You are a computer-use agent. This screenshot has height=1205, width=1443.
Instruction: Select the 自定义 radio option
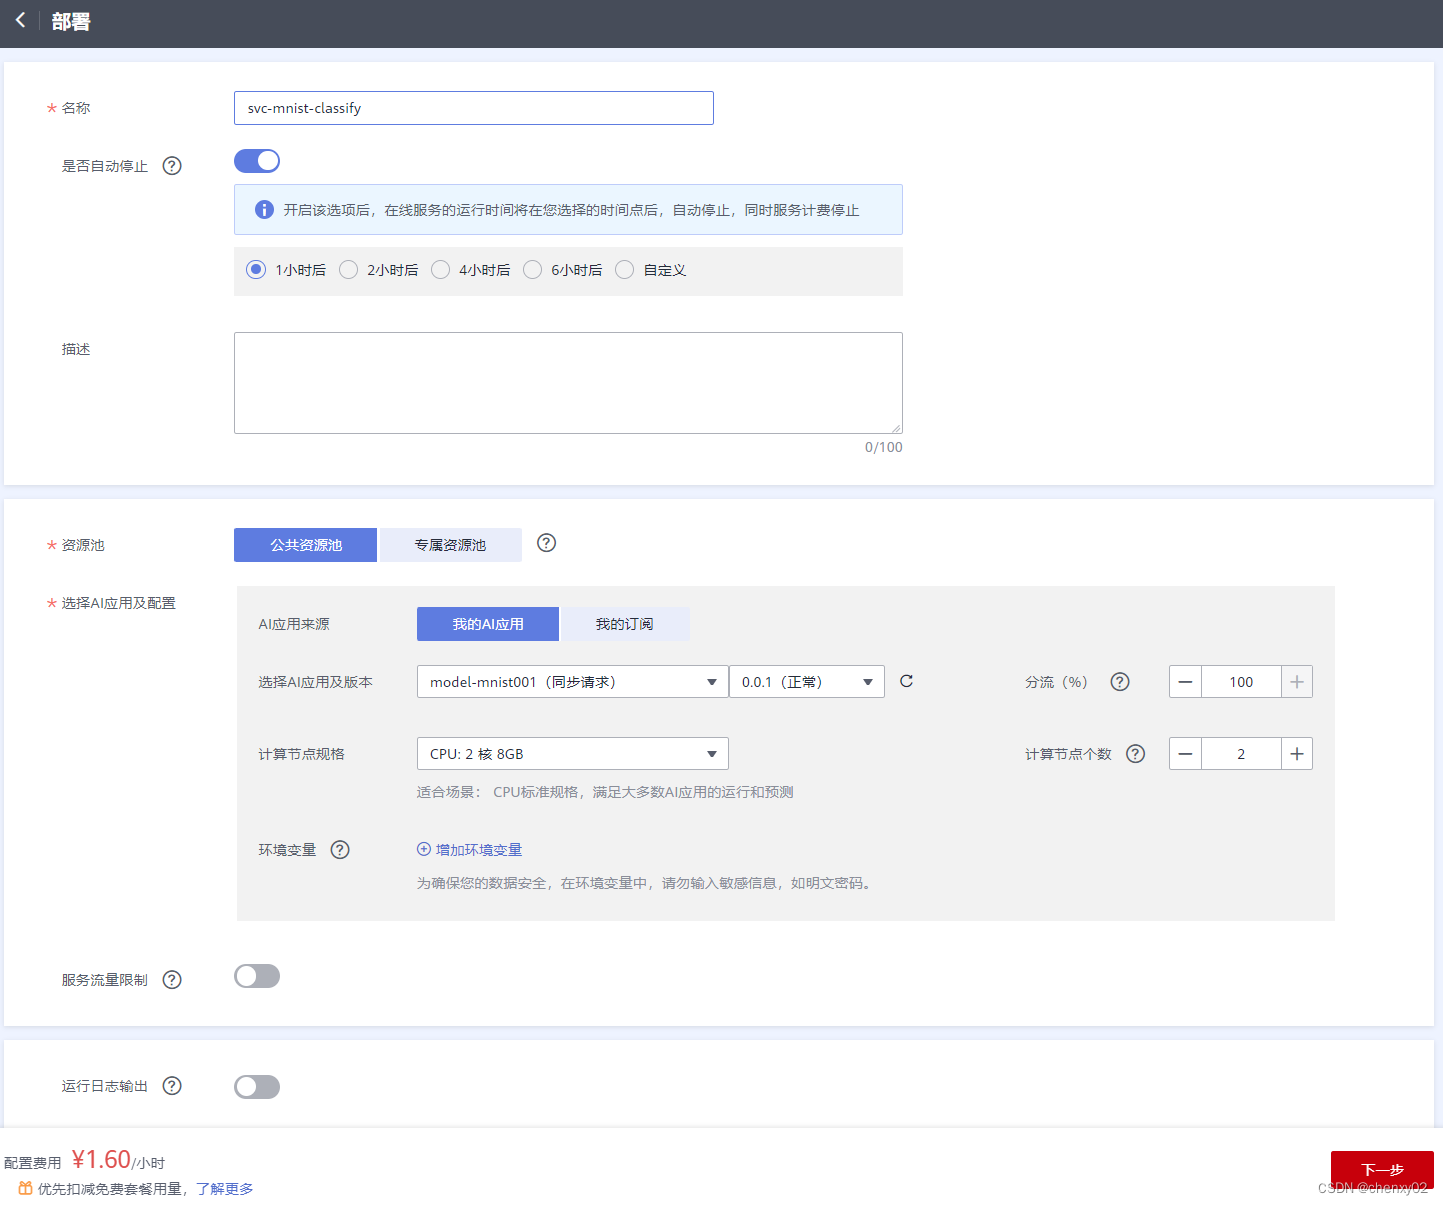click(624, 269)
